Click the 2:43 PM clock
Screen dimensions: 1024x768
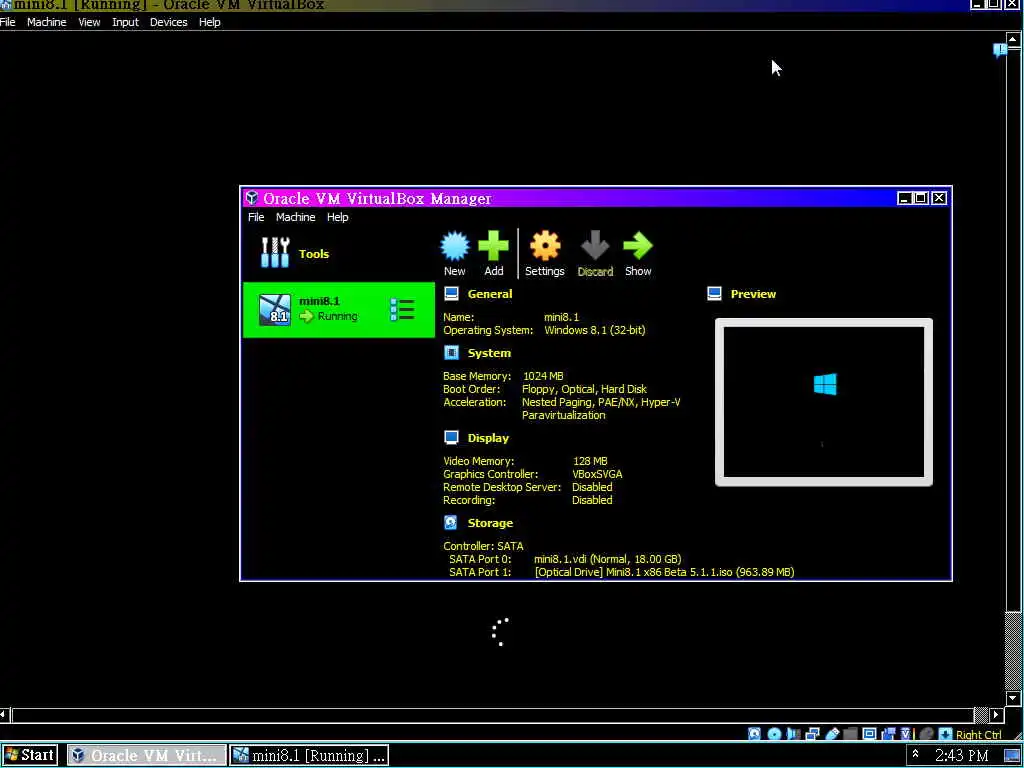(x=961, y=755)
